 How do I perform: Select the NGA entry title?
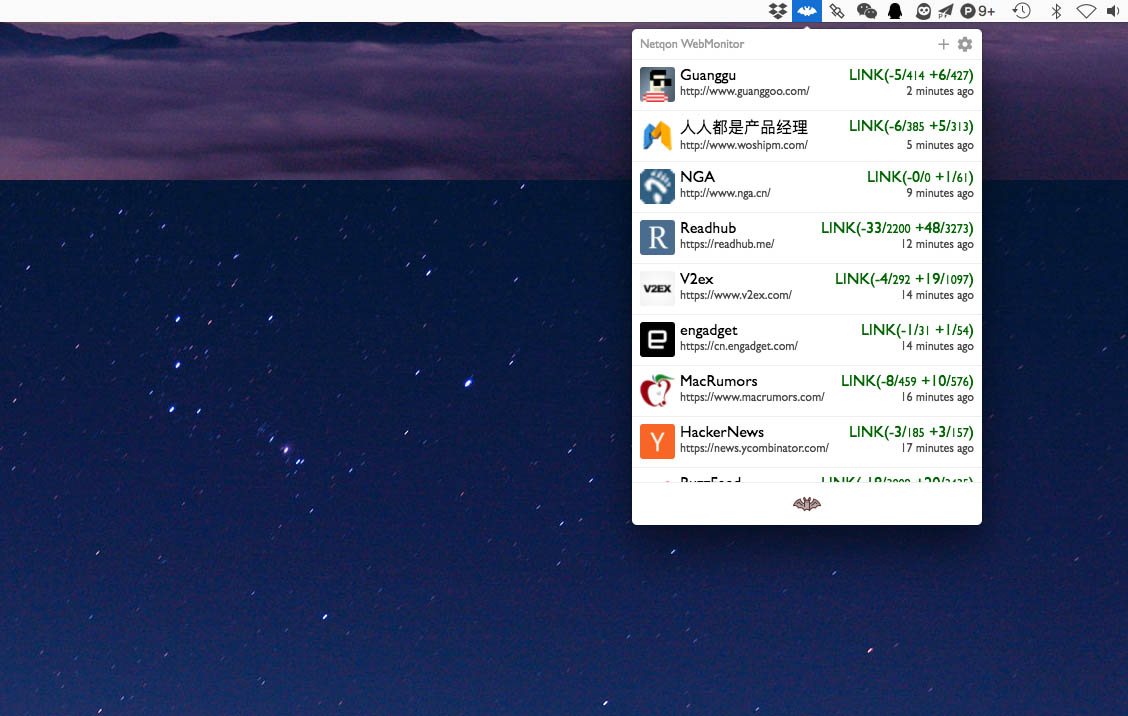[697, 177]
